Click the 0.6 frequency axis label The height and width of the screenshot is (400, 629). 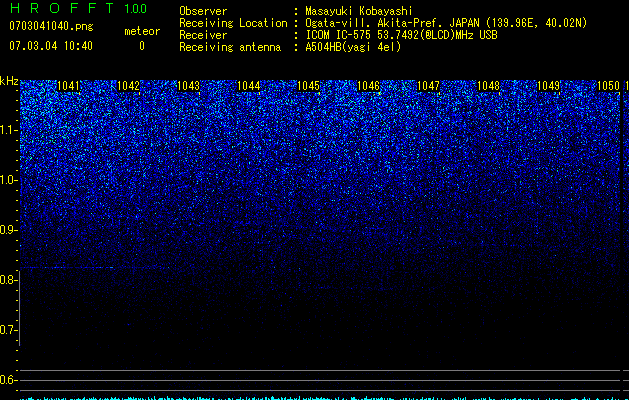(x=7, y=380)
